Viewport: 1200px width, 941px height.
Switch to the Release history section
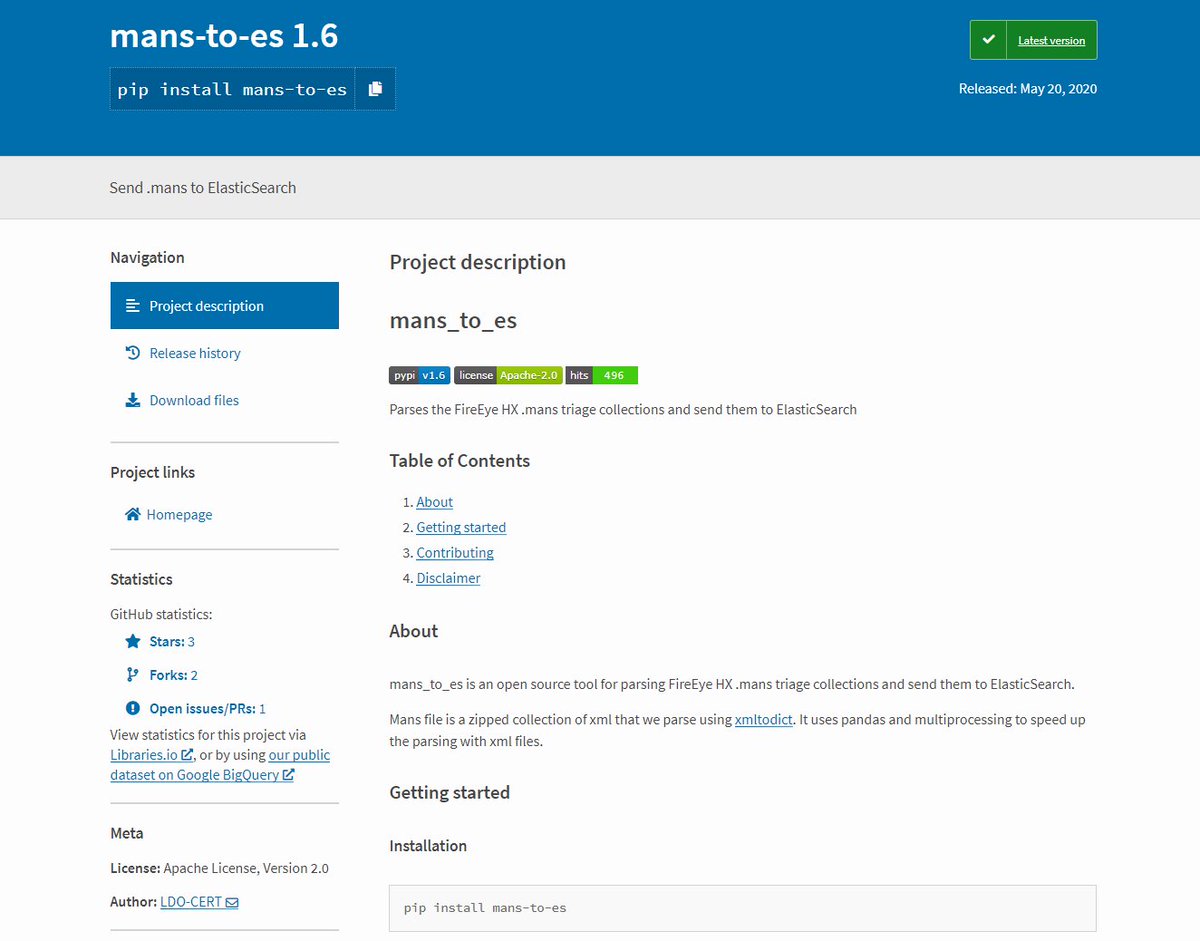(195, 352)
